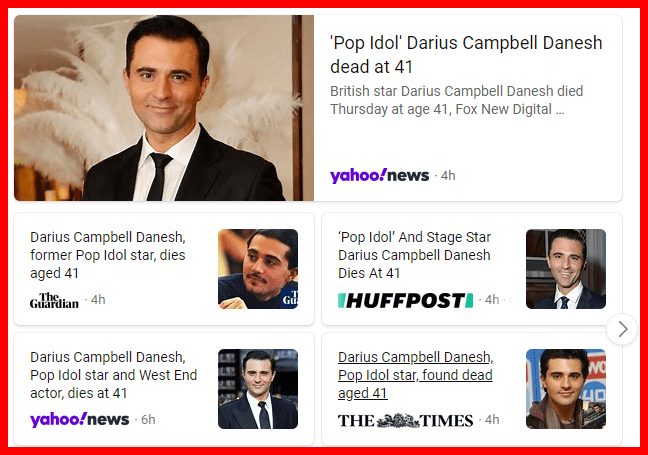Click The Times logo

coord(405,420)
